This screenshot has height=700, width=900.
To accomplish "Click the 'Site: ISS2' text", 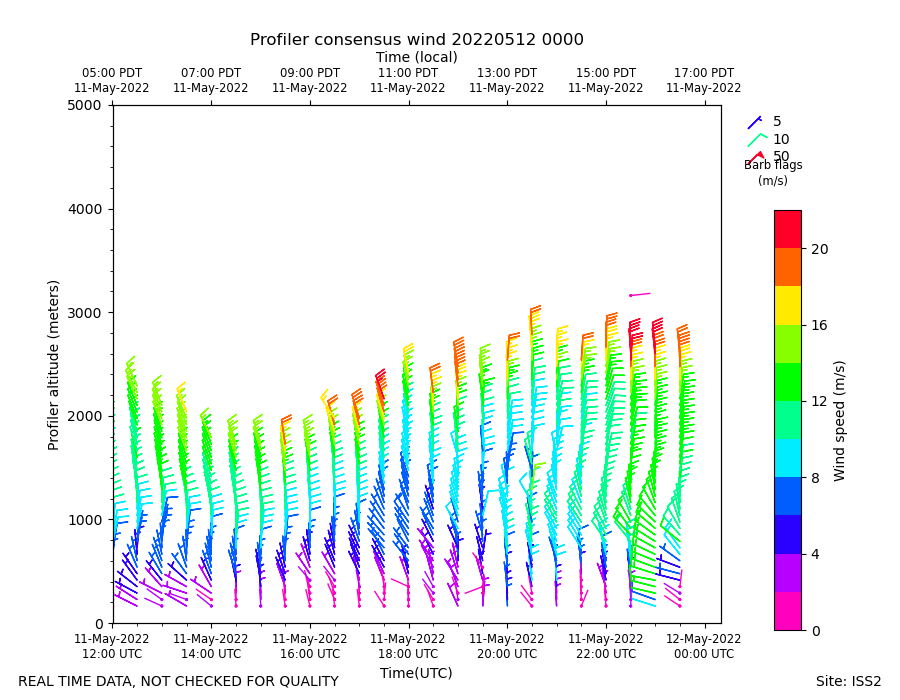I will [848, 681].
